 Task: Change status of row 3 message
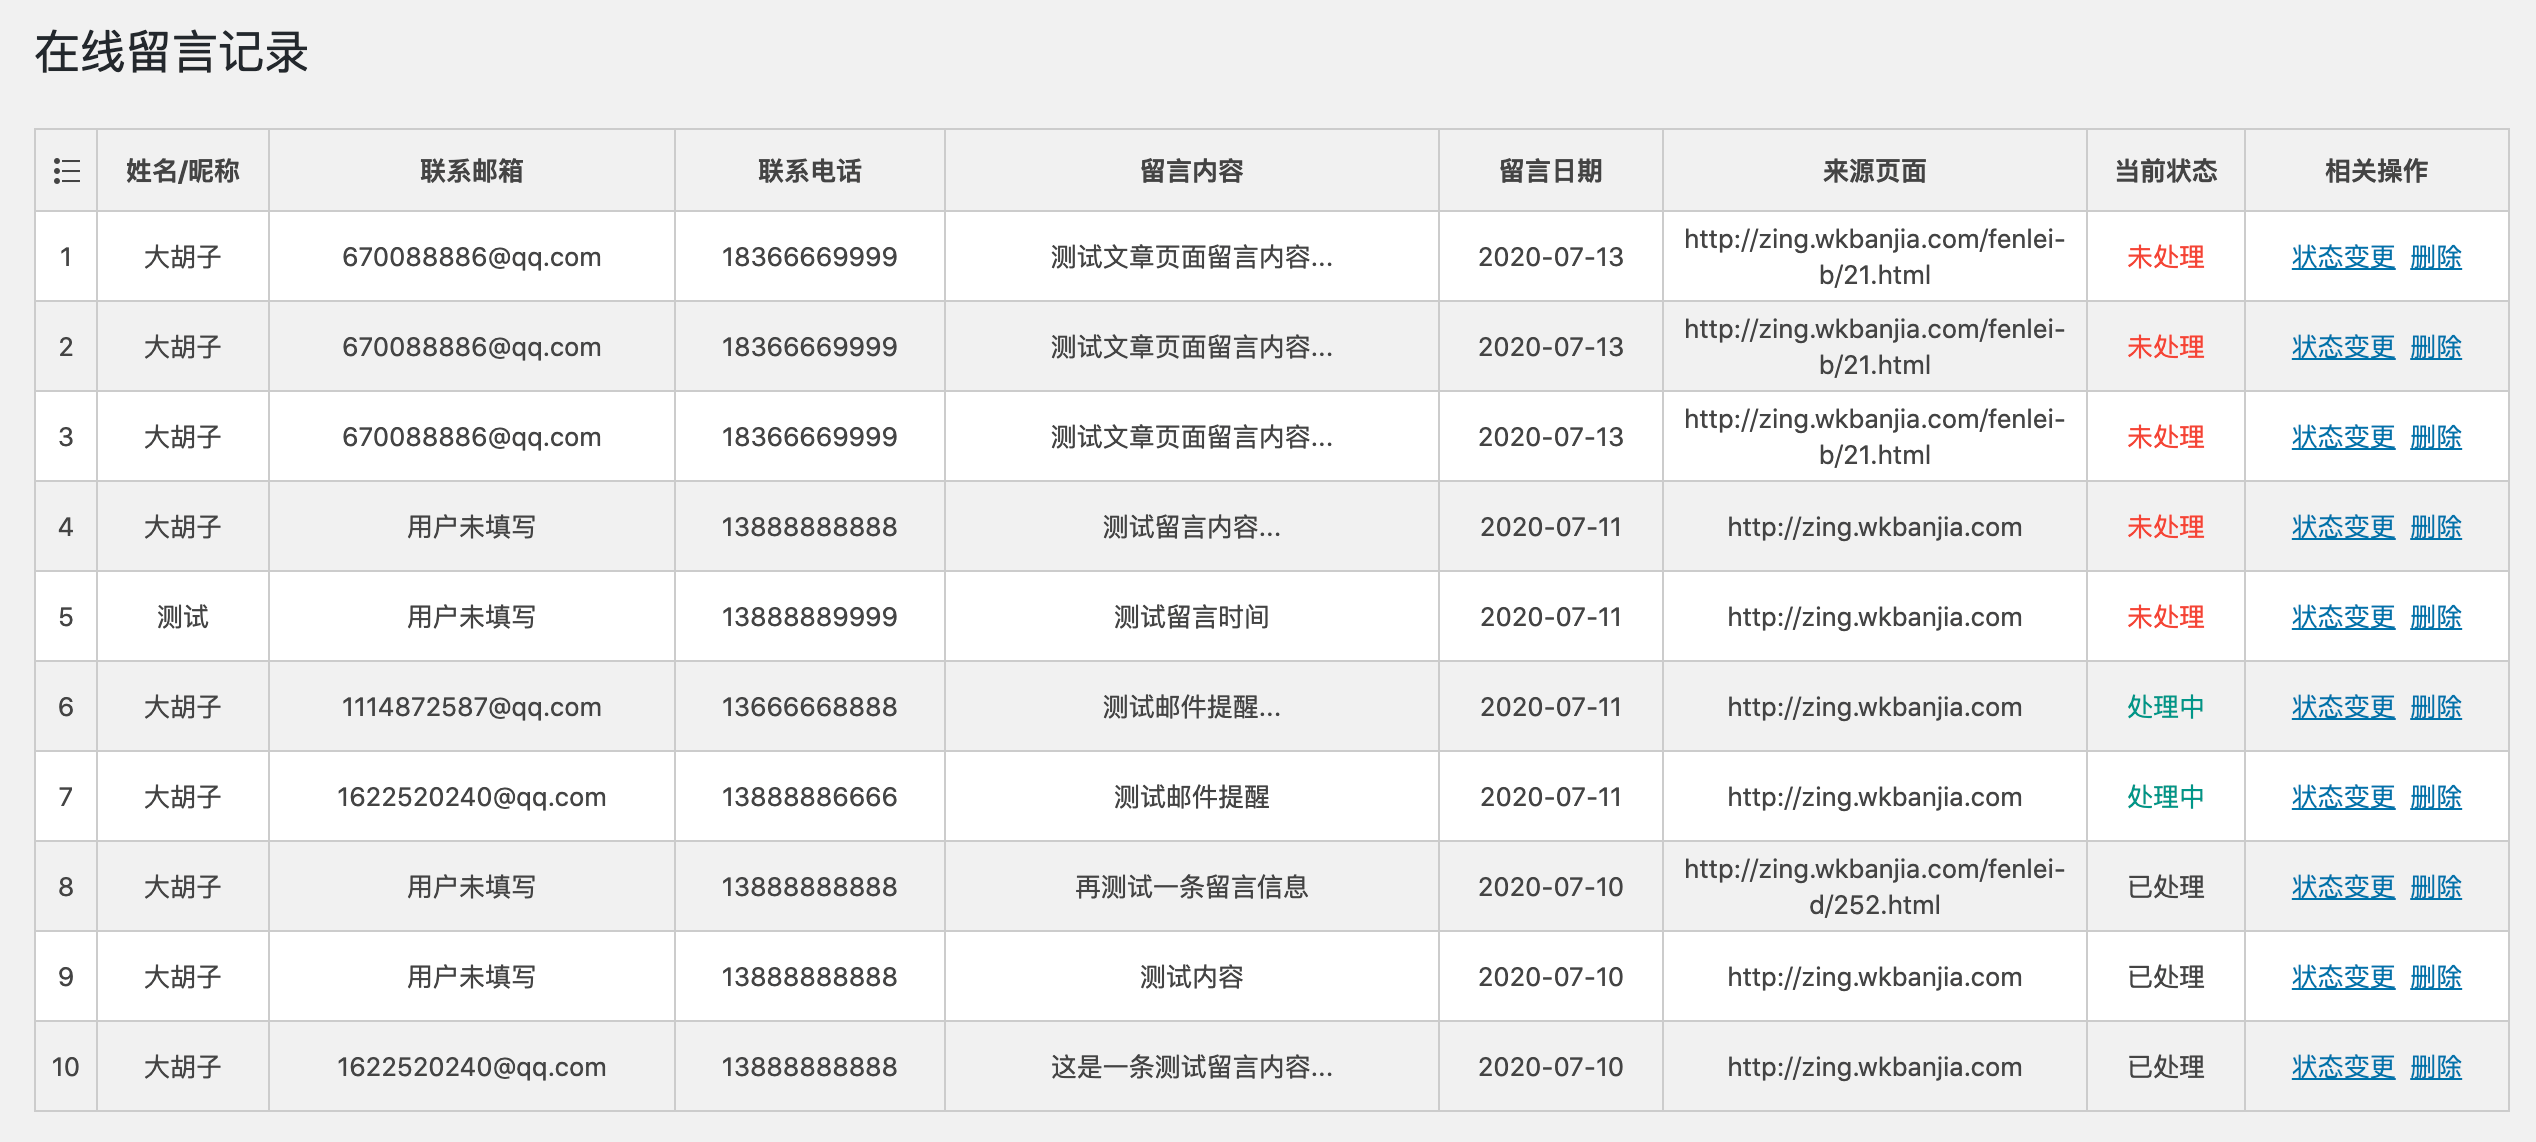coord(2342,437)
